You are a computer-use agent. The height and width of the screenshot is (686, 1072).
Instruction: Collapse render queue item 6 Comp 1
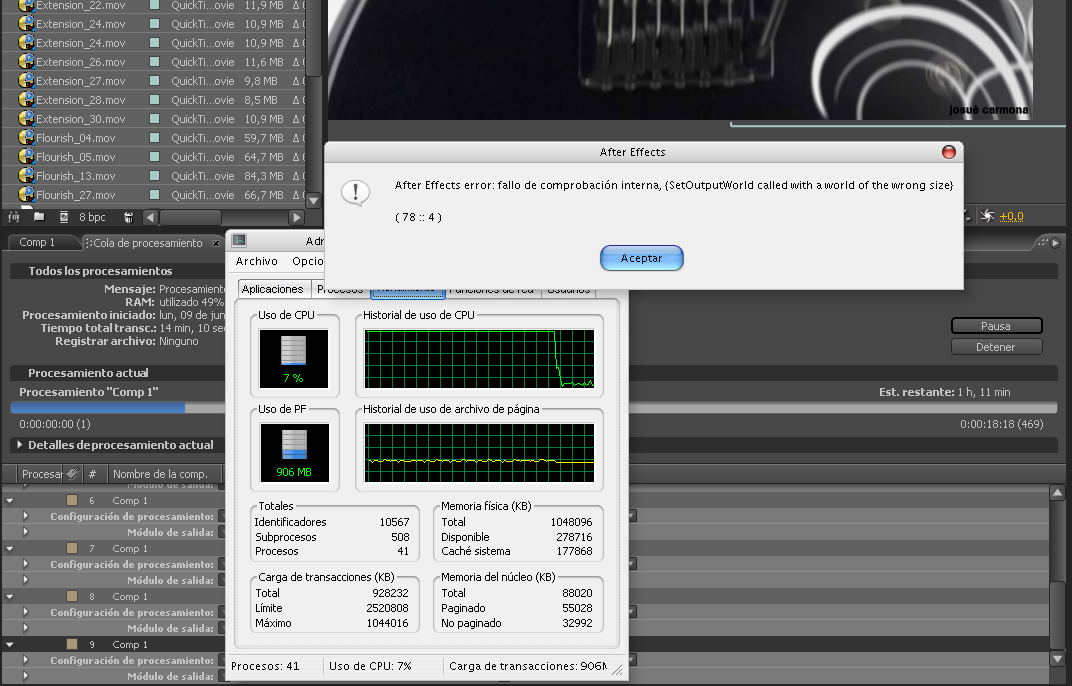coord(10,501)
